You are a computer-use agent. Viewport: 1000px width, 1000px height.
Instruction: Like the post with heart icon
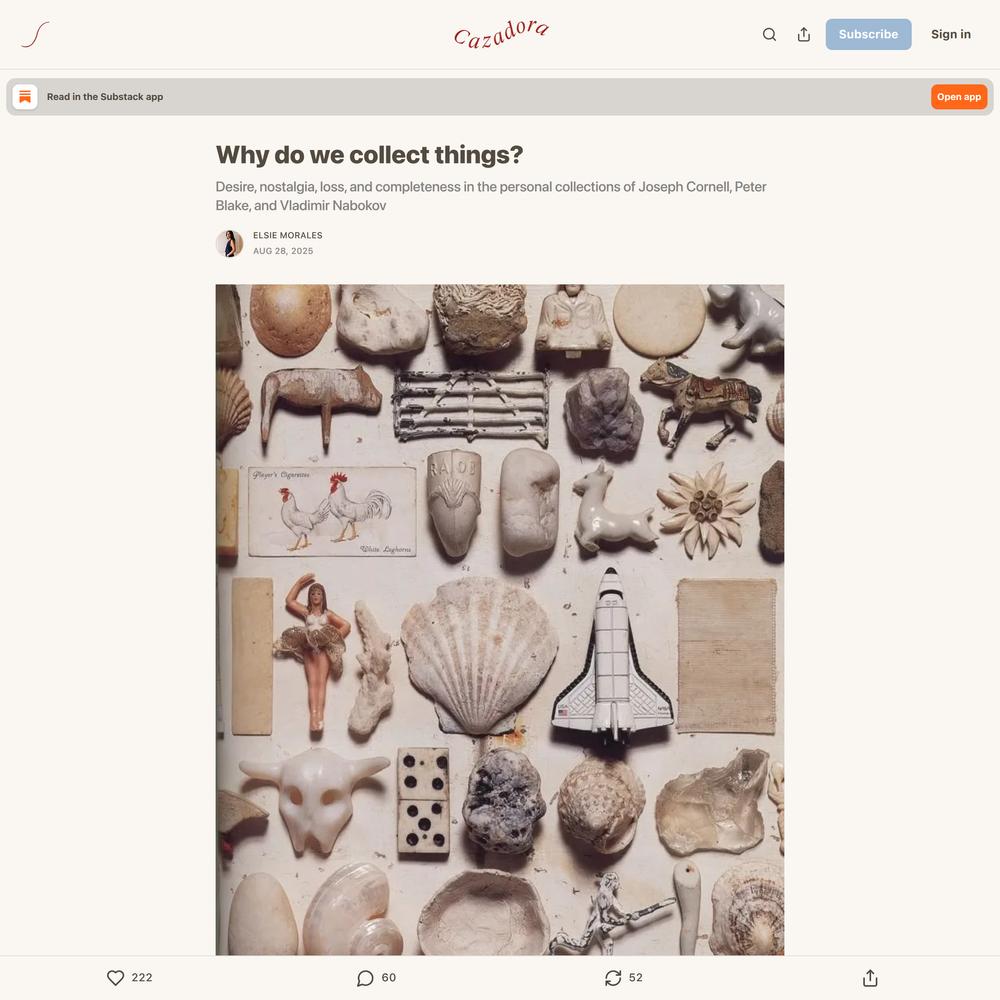tap(115, 978)
